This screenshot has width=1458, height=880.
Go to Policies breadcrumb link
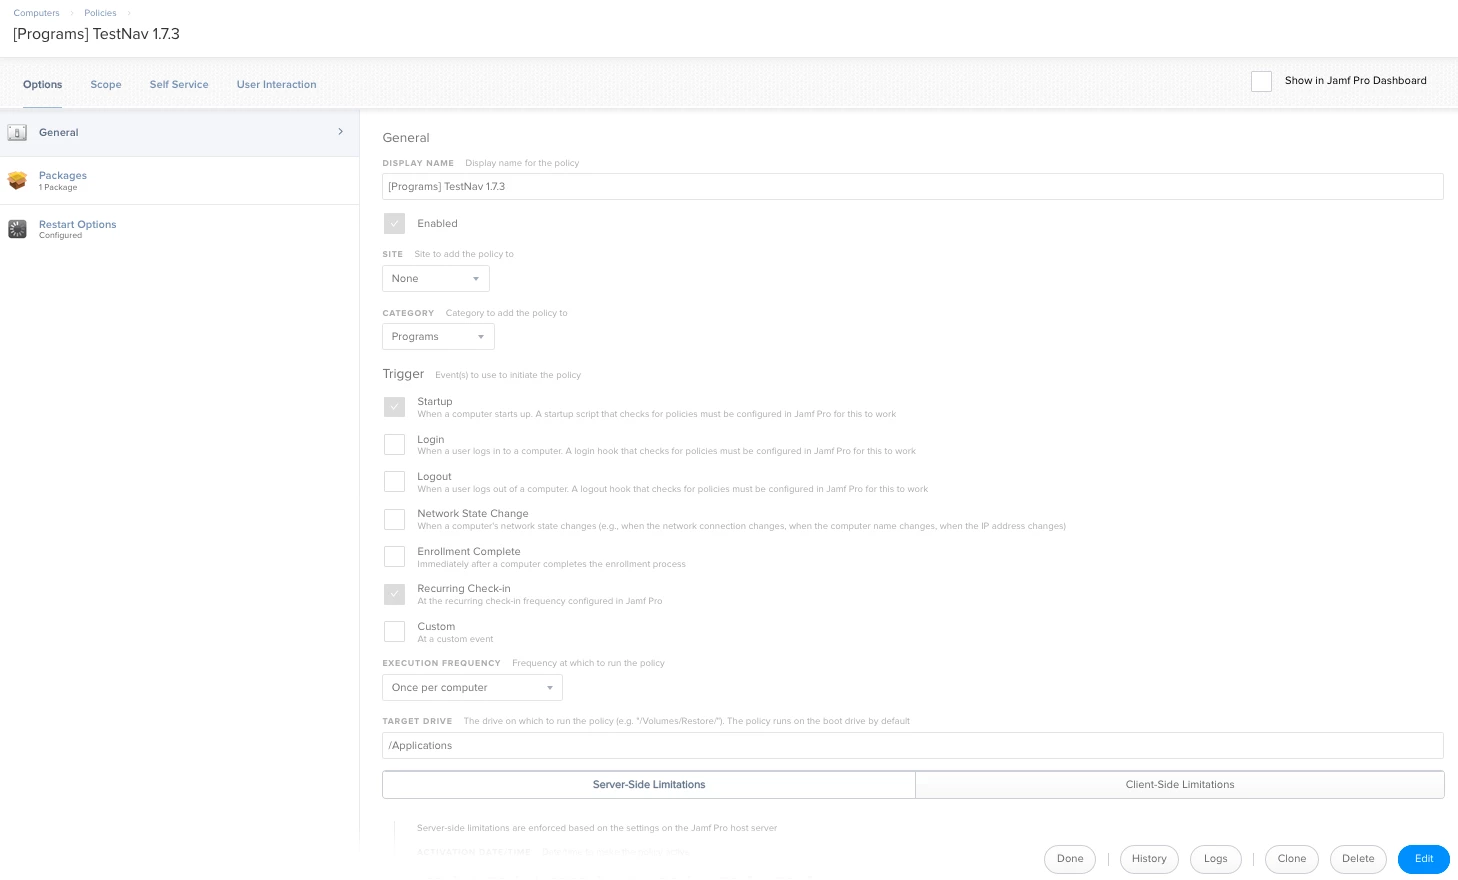100,13
